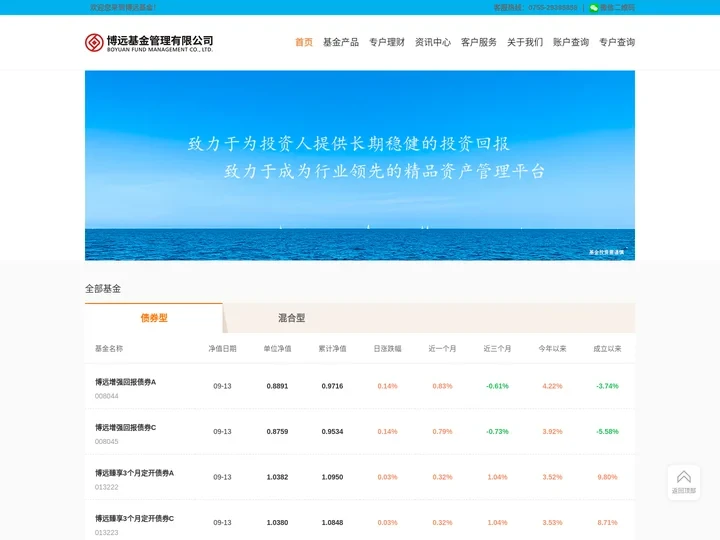Image resolution: width=720 pixels, height=540 pixels.
Task: Click three-month value -0.73%
Action: tap(497, 432)
